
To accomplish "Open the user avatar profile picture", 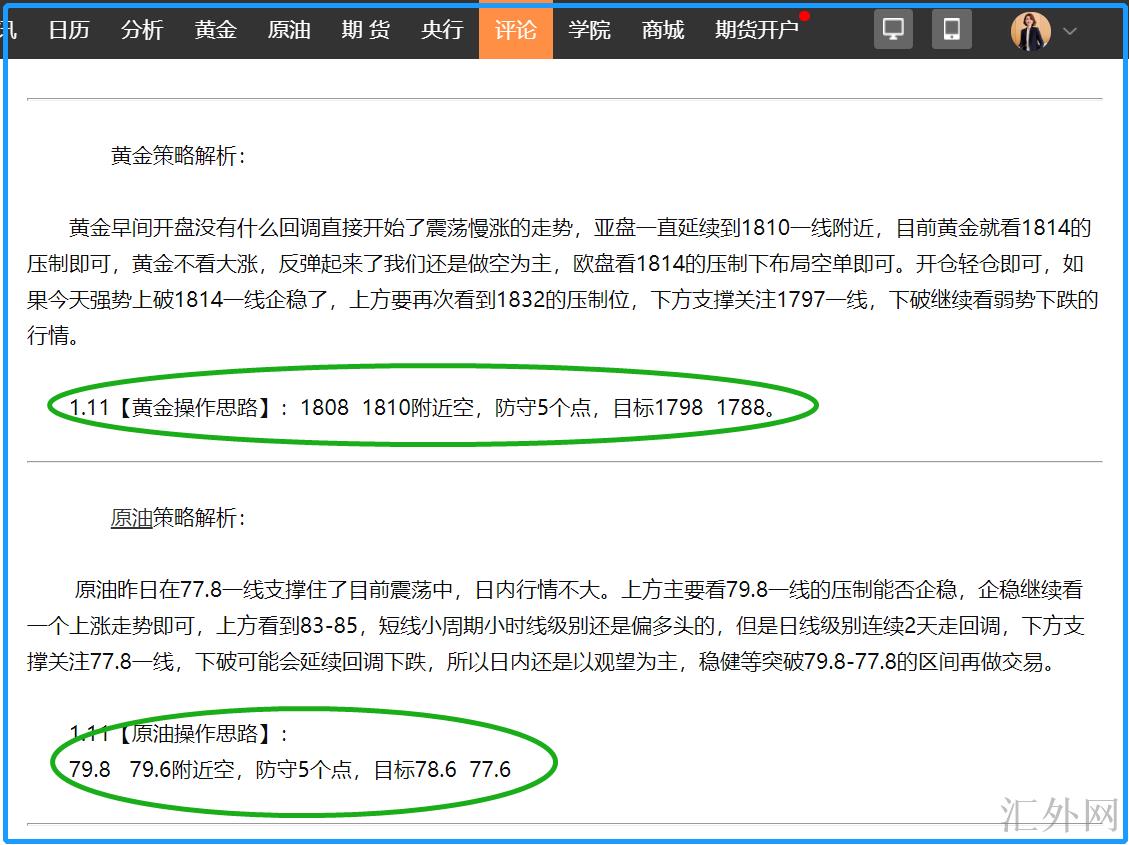I will click(x=1030, y=31).
